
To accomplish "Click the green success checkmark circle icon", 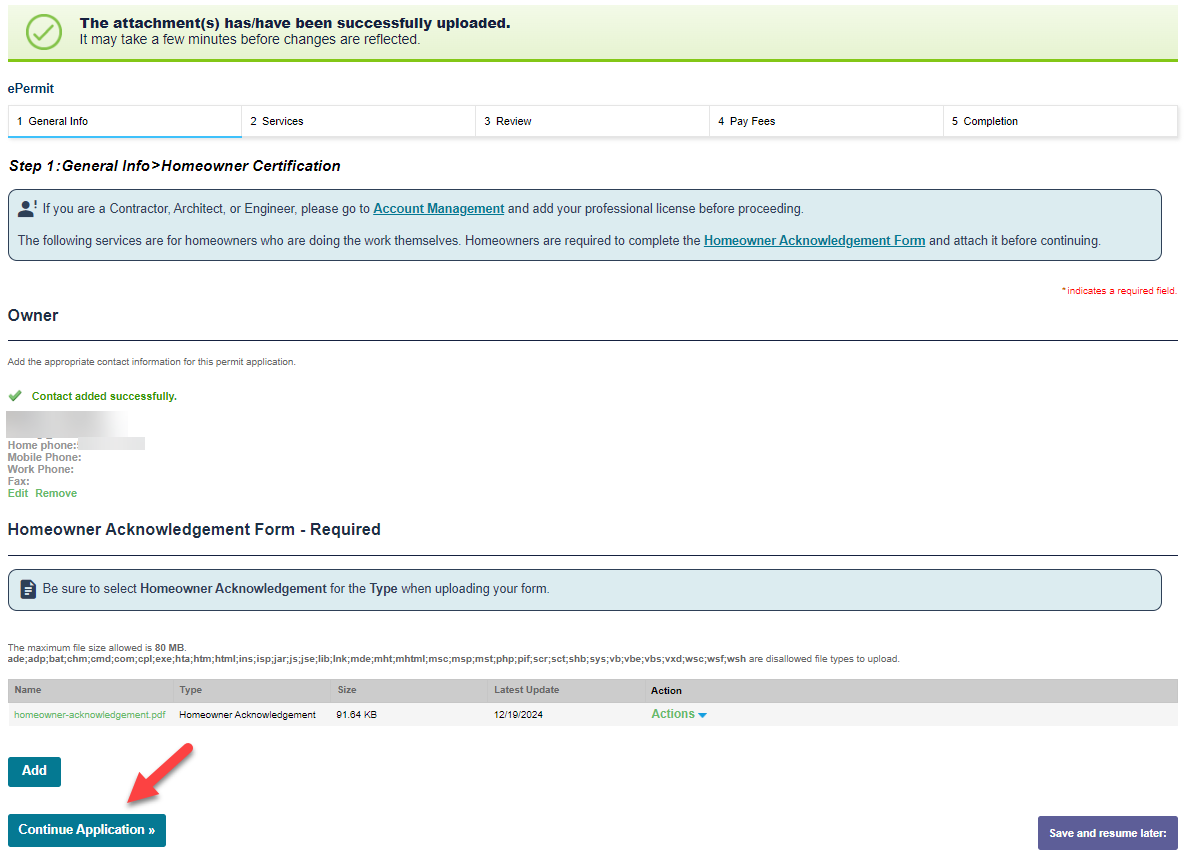I will (x=44, y=31).
